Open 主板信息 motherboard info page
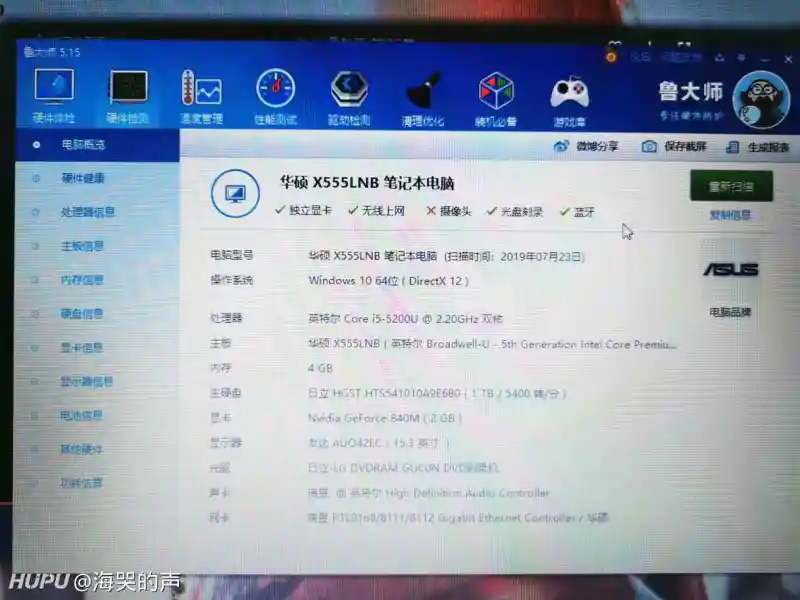Image resolution: width=800 pixels, height=600 pixels. [82, 246]
